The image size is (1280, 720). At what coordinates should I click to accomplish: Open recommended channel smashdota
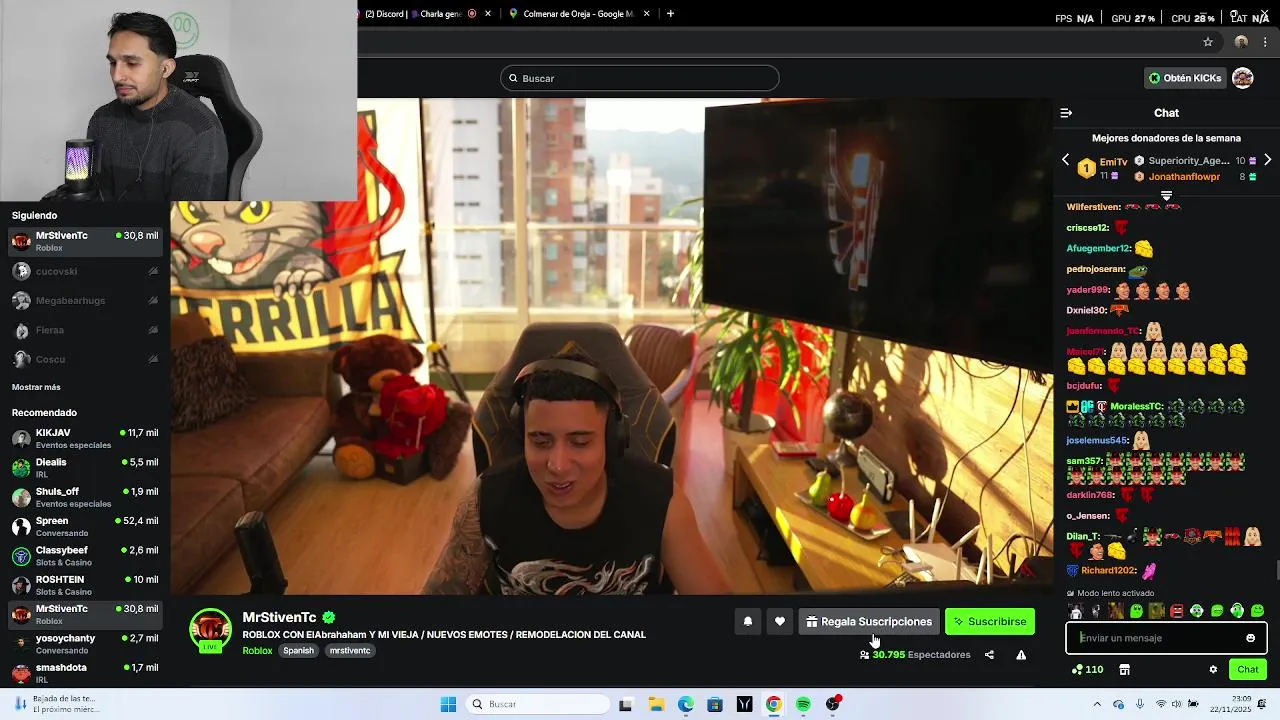(85, 673)
